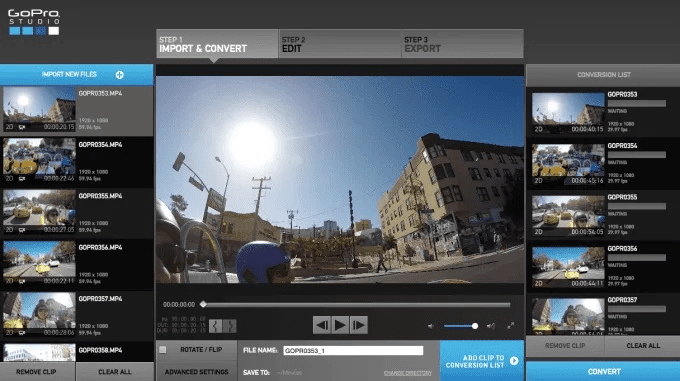Step back one frame in the player

click(321, 325)
